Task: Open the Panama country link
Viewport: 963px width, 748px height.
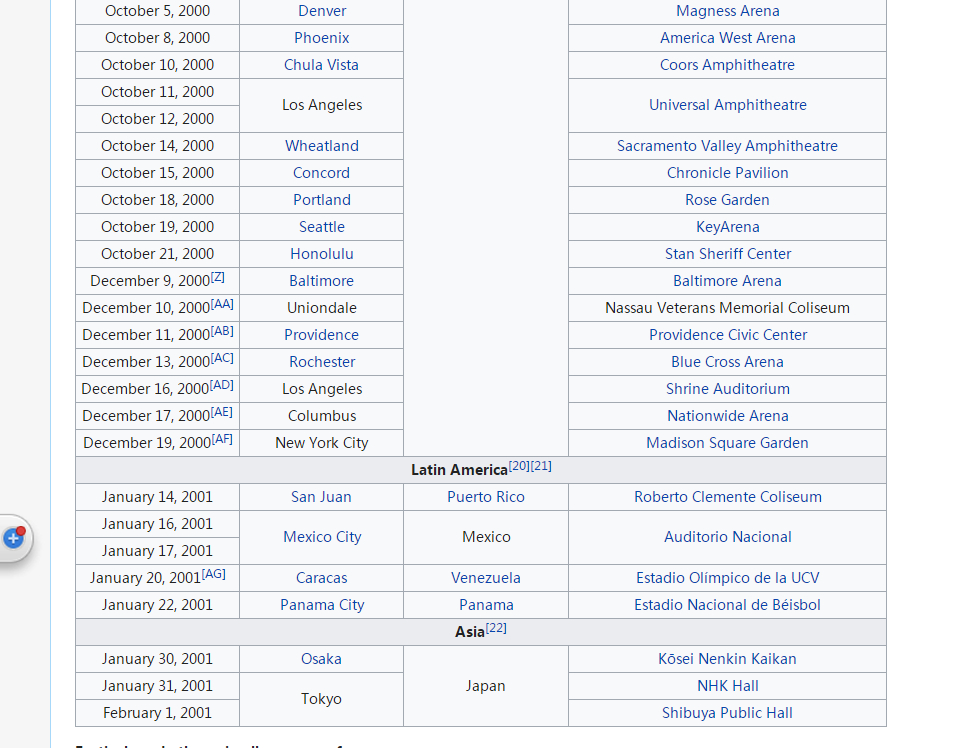Action: tap(486, 606)
